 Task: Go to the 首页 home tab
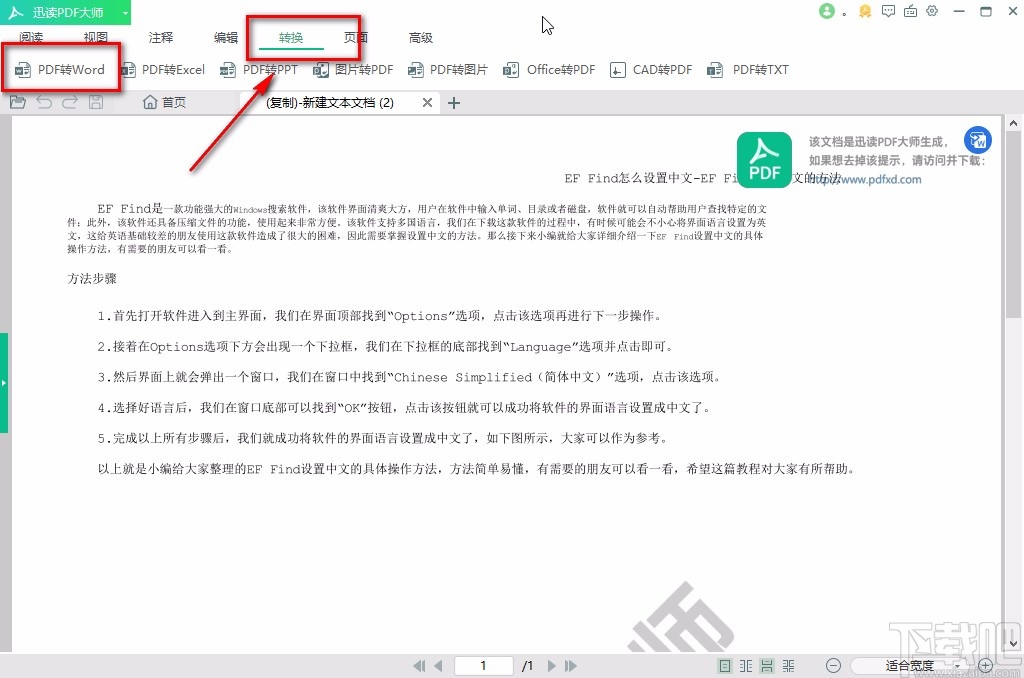(x=165, y=103)
